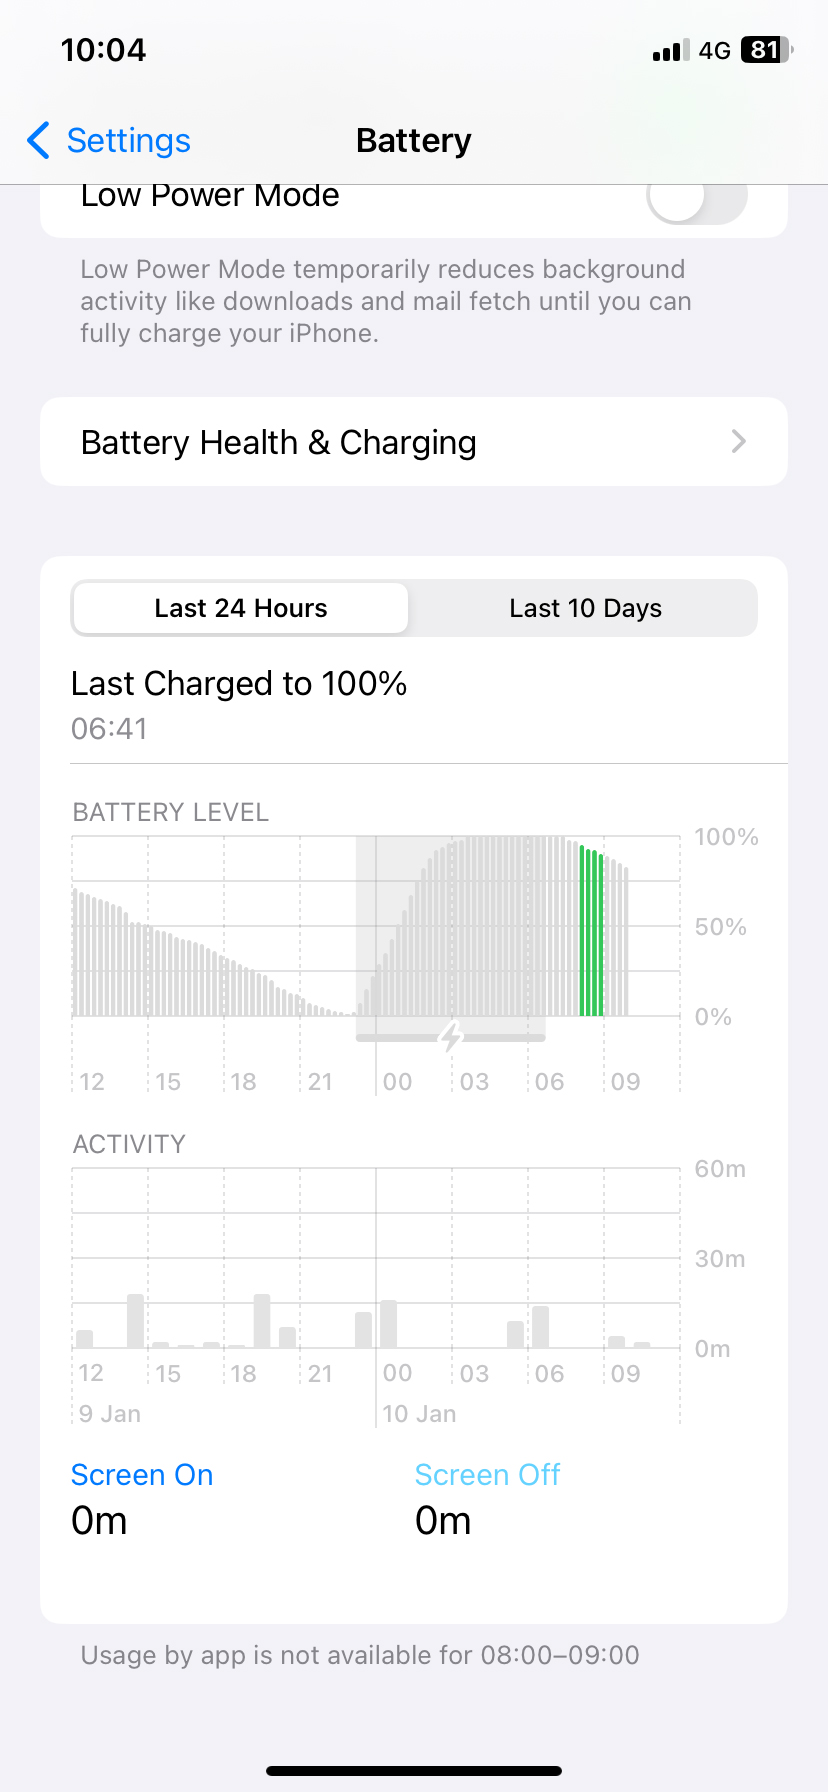
Task: Tap the charging lightning bolt icon under graph
Action: click(451, 1037)
